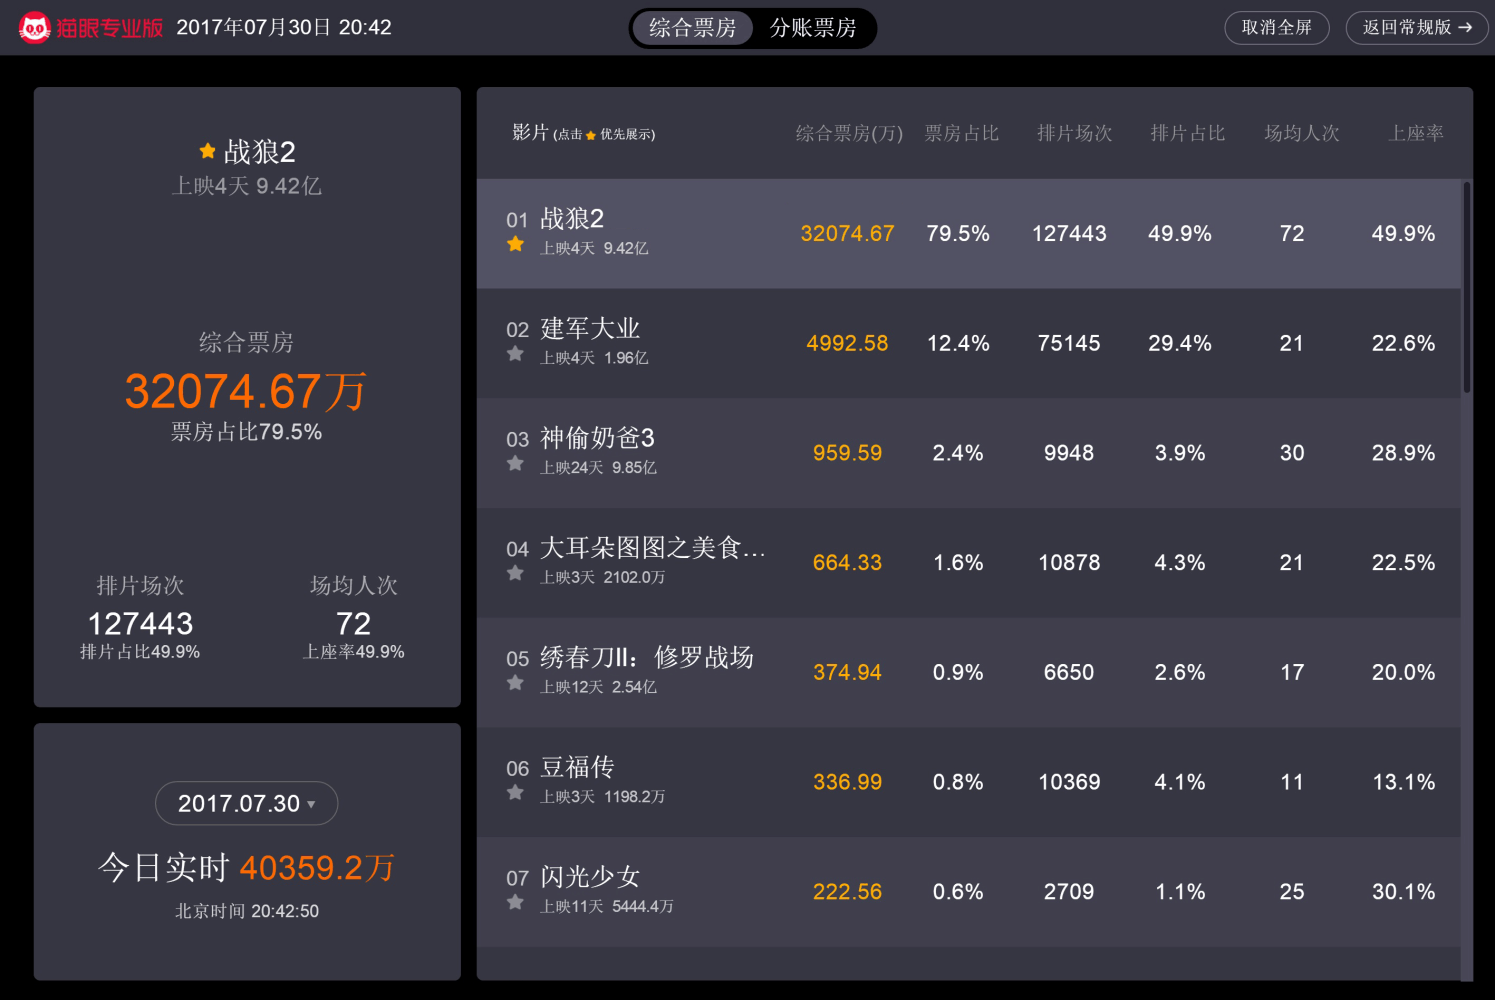Click the 猫眼专业版 brand title

(109, 28)
